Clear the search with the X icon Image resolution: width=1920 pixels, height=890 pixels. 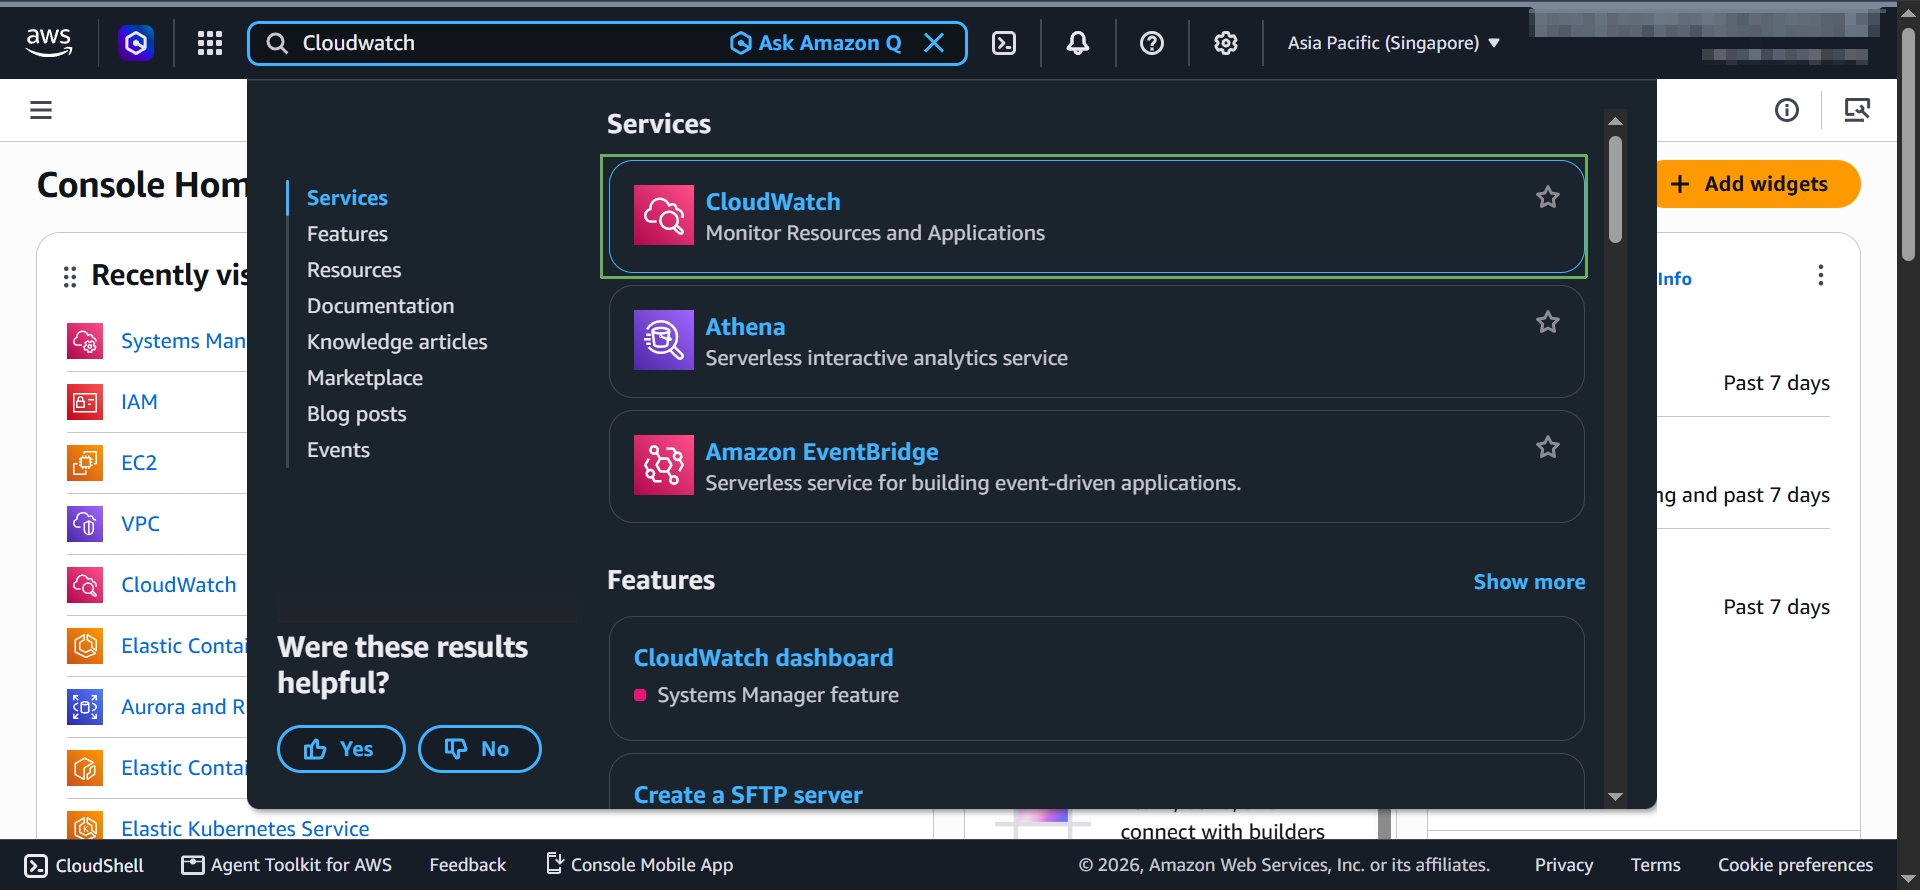[934, 43]
